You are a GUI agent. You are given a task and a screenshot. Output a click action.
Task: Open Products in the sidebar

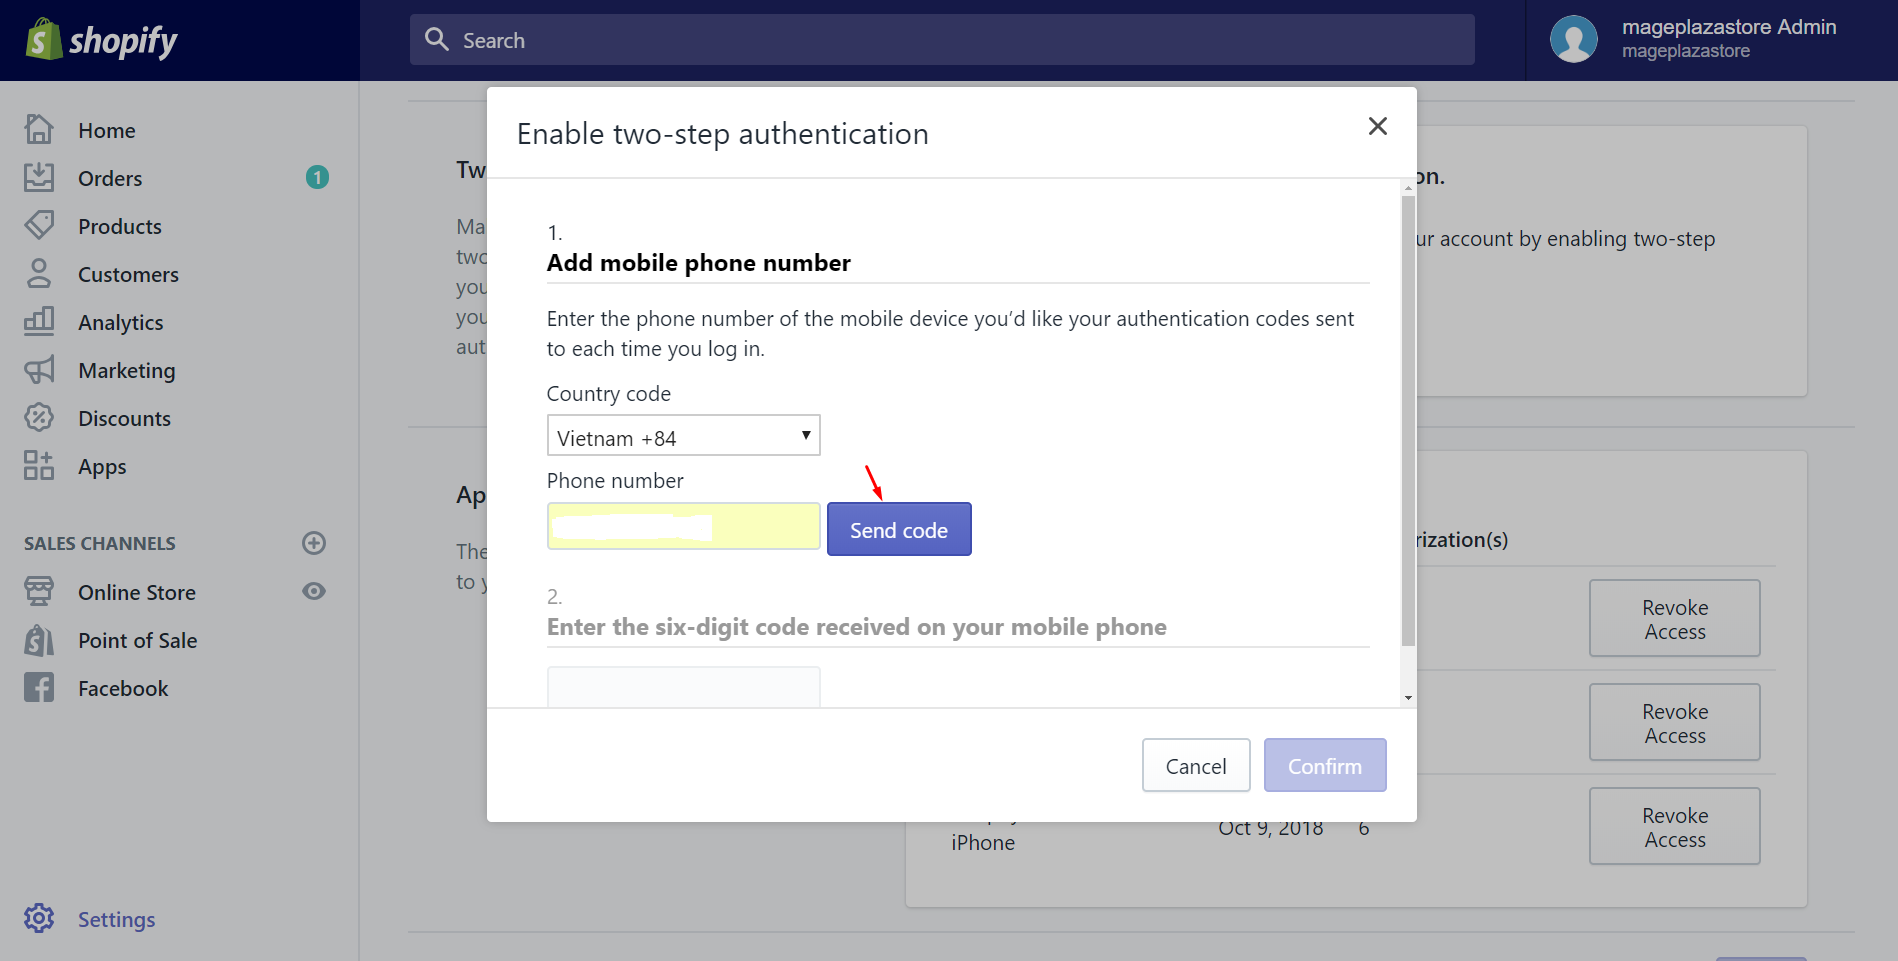tap(120, 226)
